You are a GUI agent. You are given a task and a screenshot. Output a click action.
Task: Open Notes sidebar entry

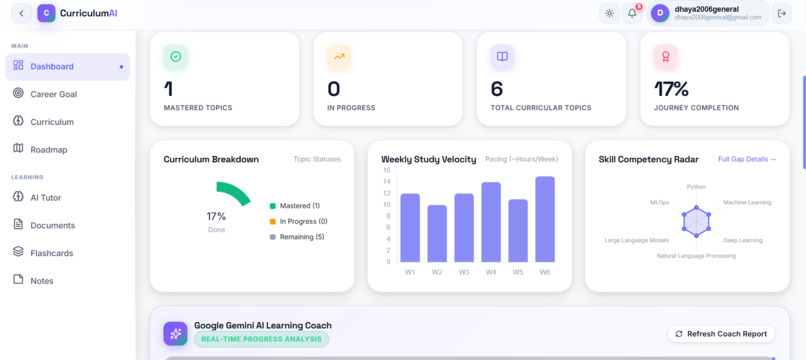pyautogui.click(x=68, y=281)
